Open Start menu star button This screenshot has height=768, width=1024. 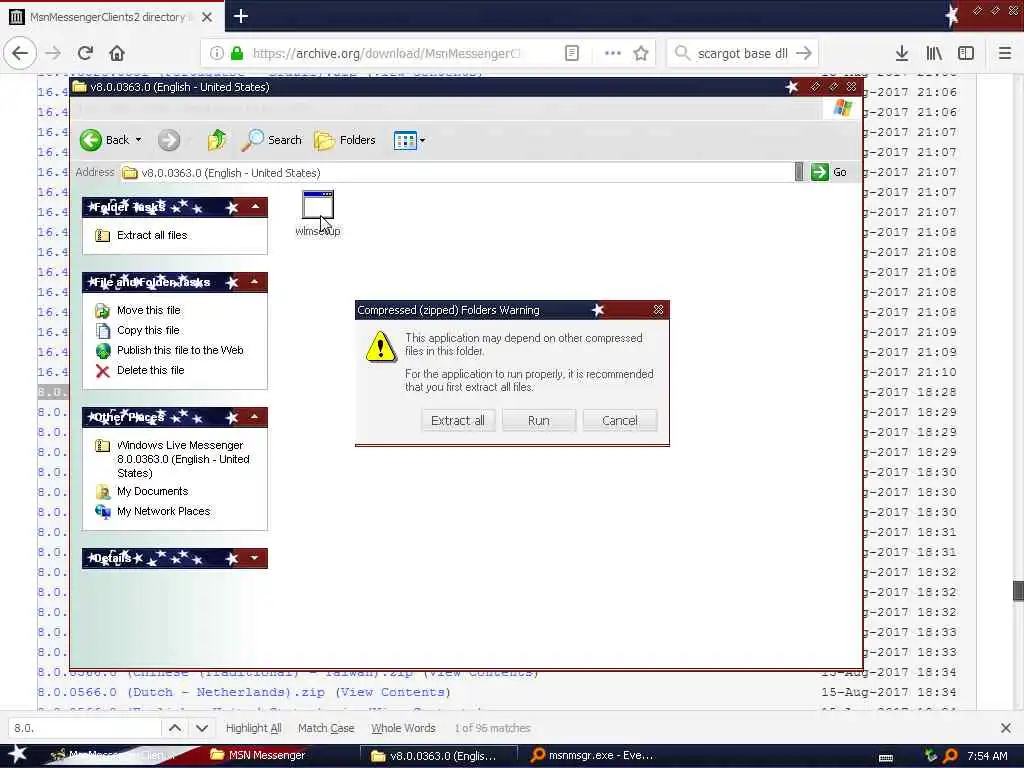pos(18,755)
